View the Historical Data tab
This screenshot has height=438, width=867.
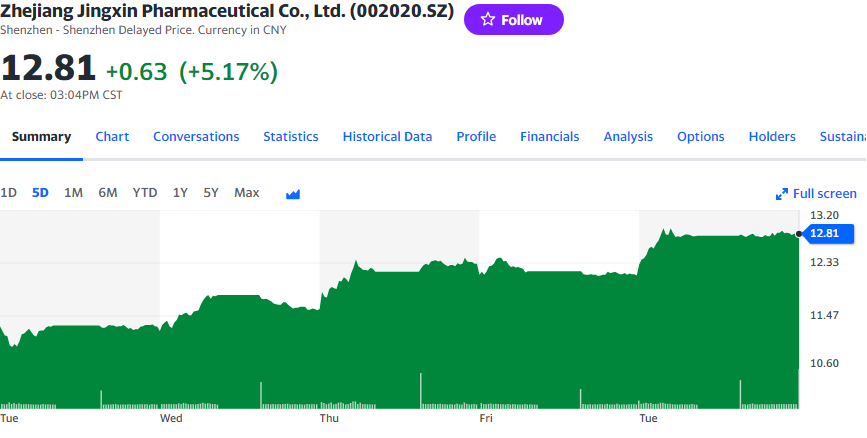click(387, 137)
